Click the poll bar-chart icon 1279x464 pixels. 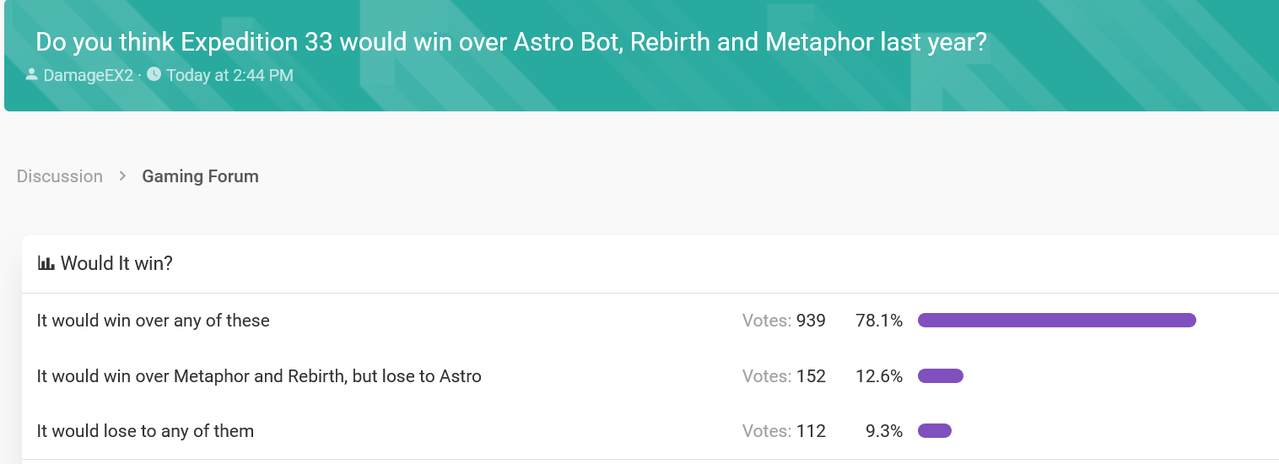(45, 264)
